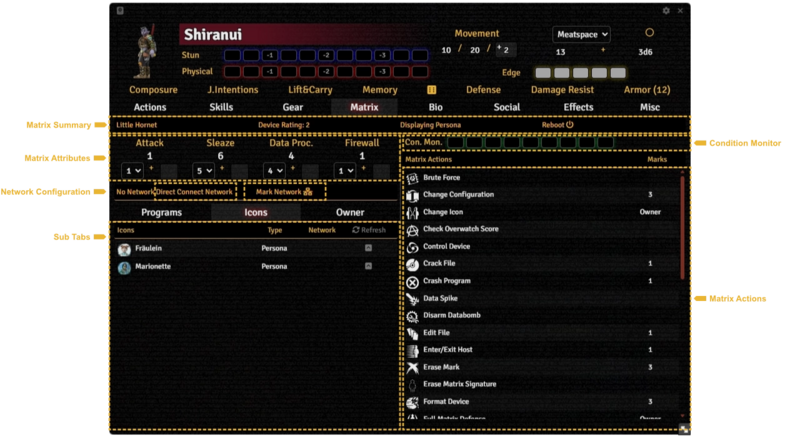
Task: Toggle the first Stun damage box
Action: coord(231,55)
